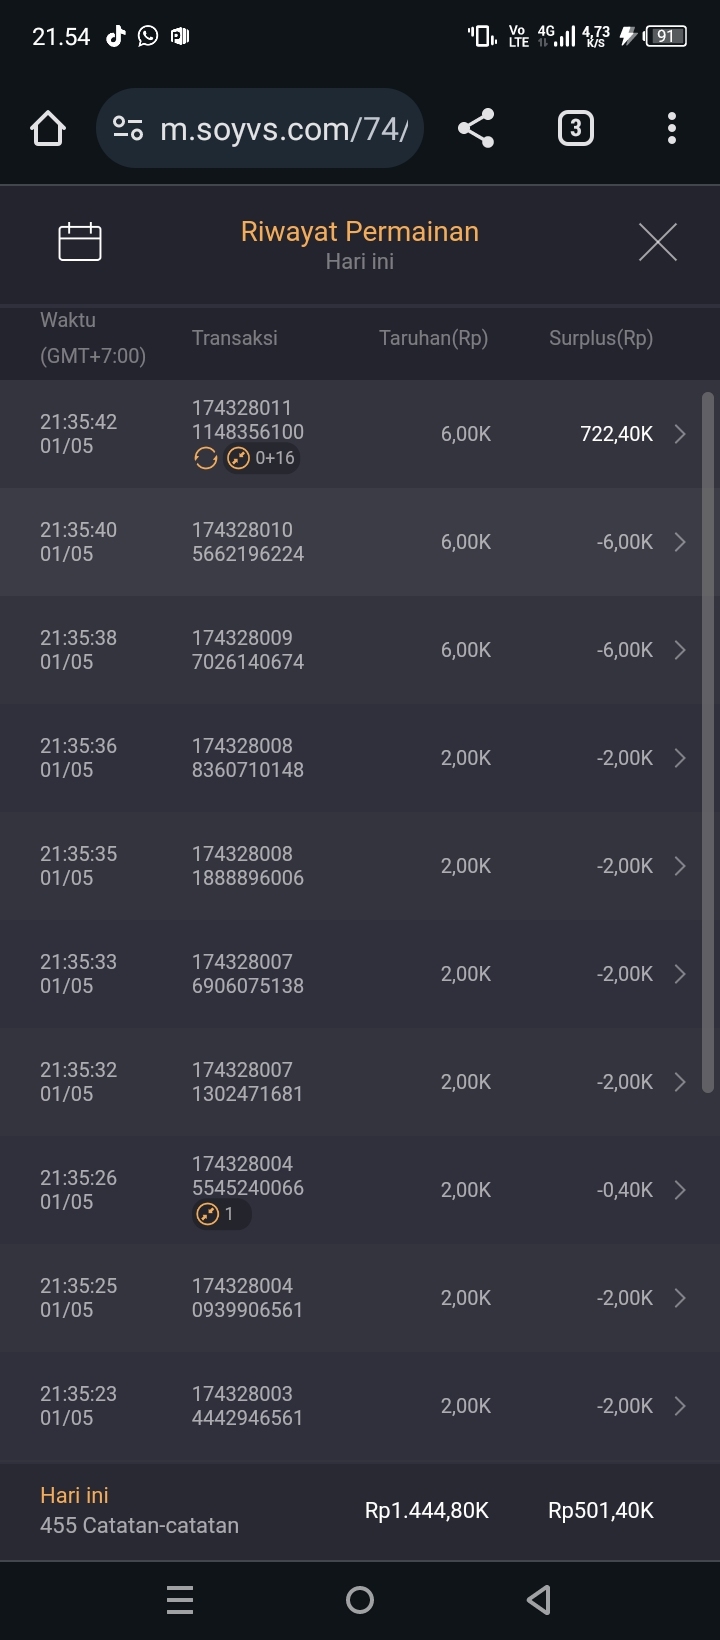This screenshot has height=1640, width=720.
Task: Expand the 21:35:26 row with -0,40K surplus
Action: pyautogui.click(x=680, y=1190)
